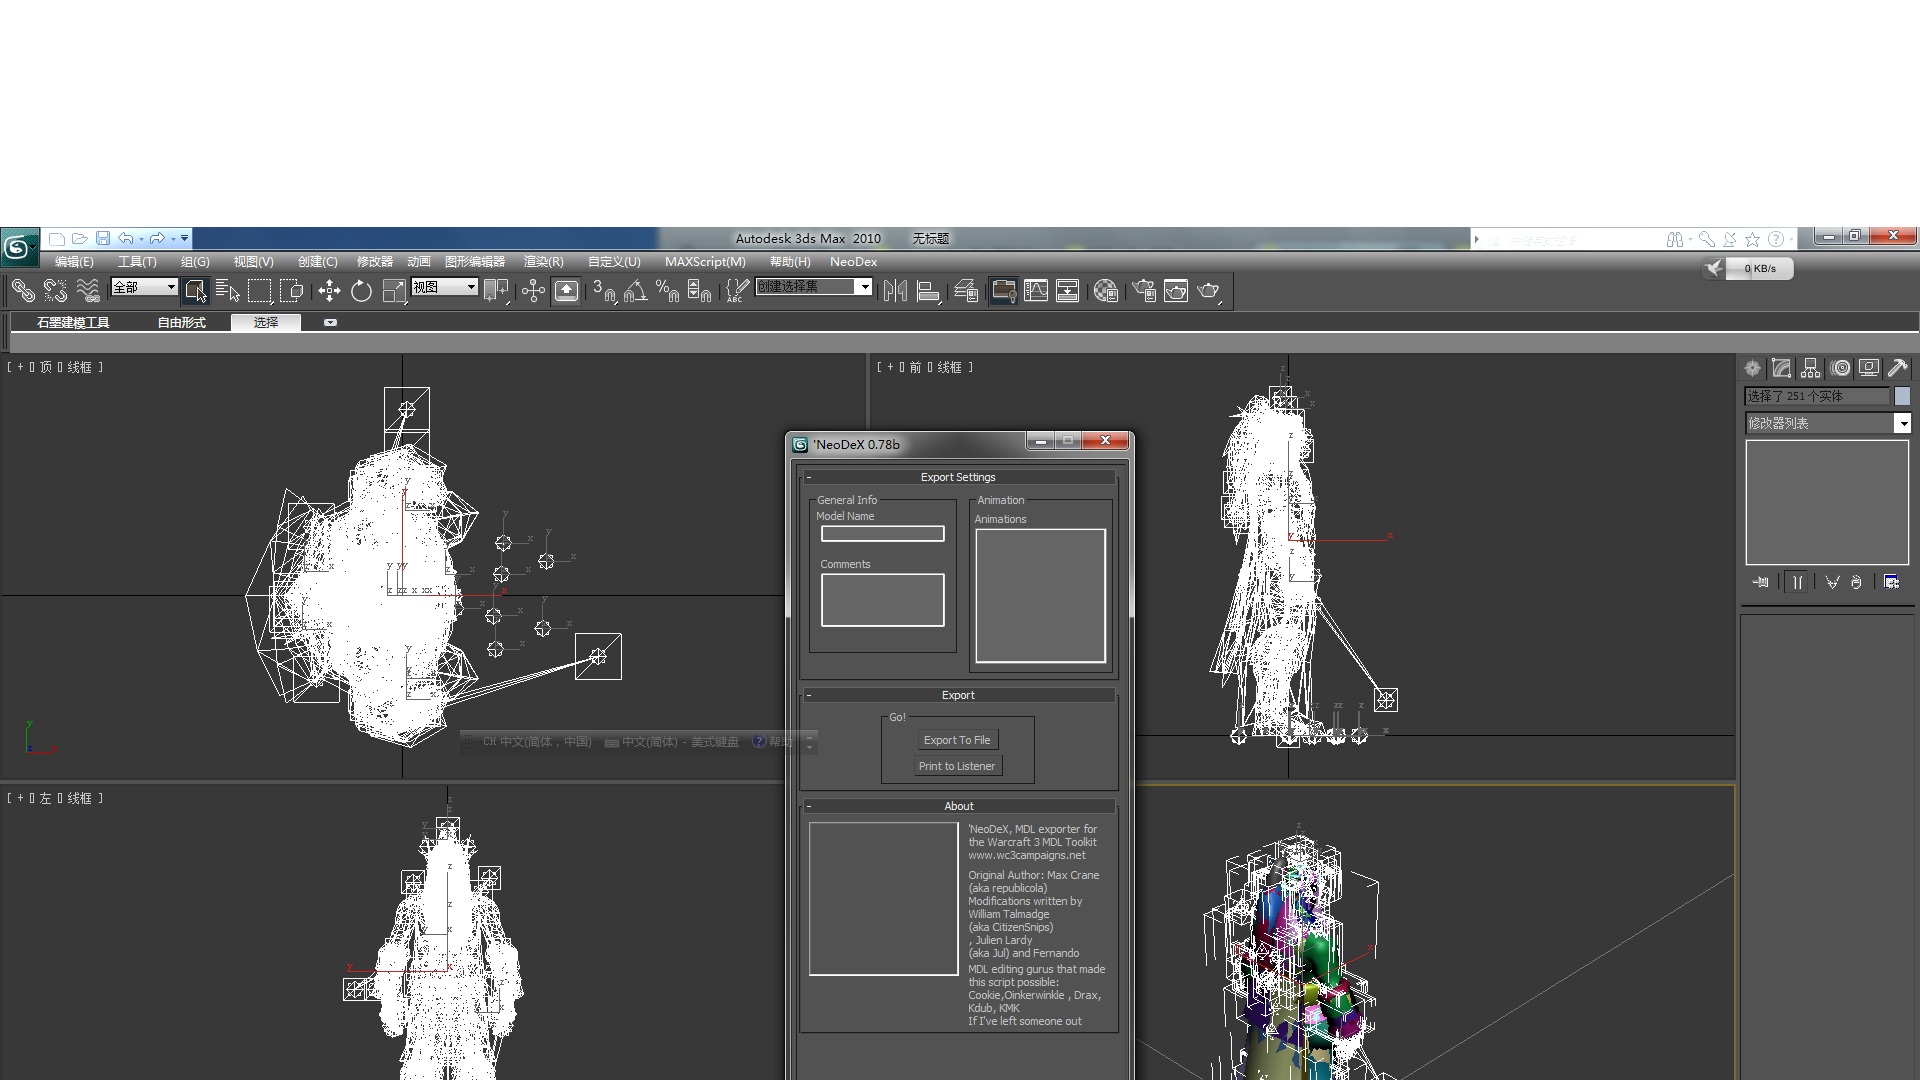Screen dimensions: 1920x1080
Task: Open the Select by Name list icon
Action: point(228,291)
